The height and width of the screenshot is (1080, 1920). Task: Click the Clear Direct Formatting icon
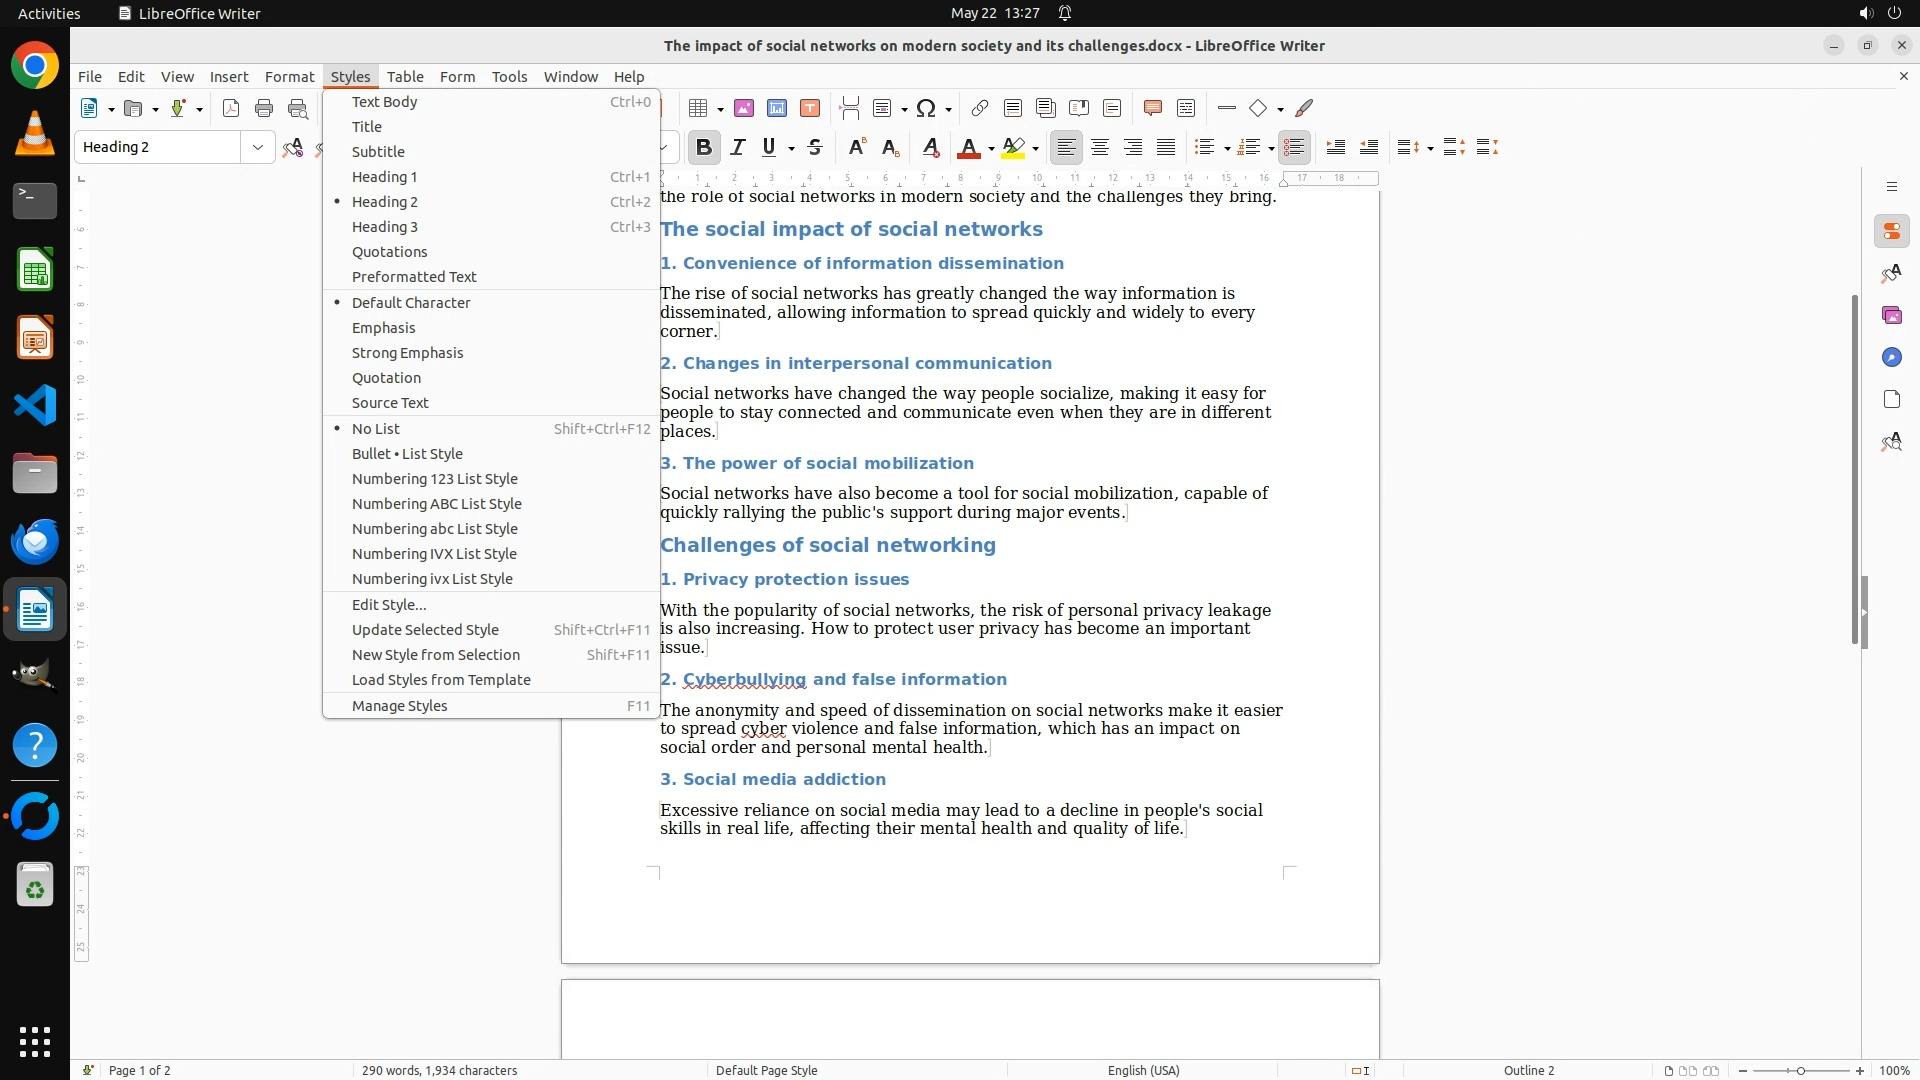[931, 148]
